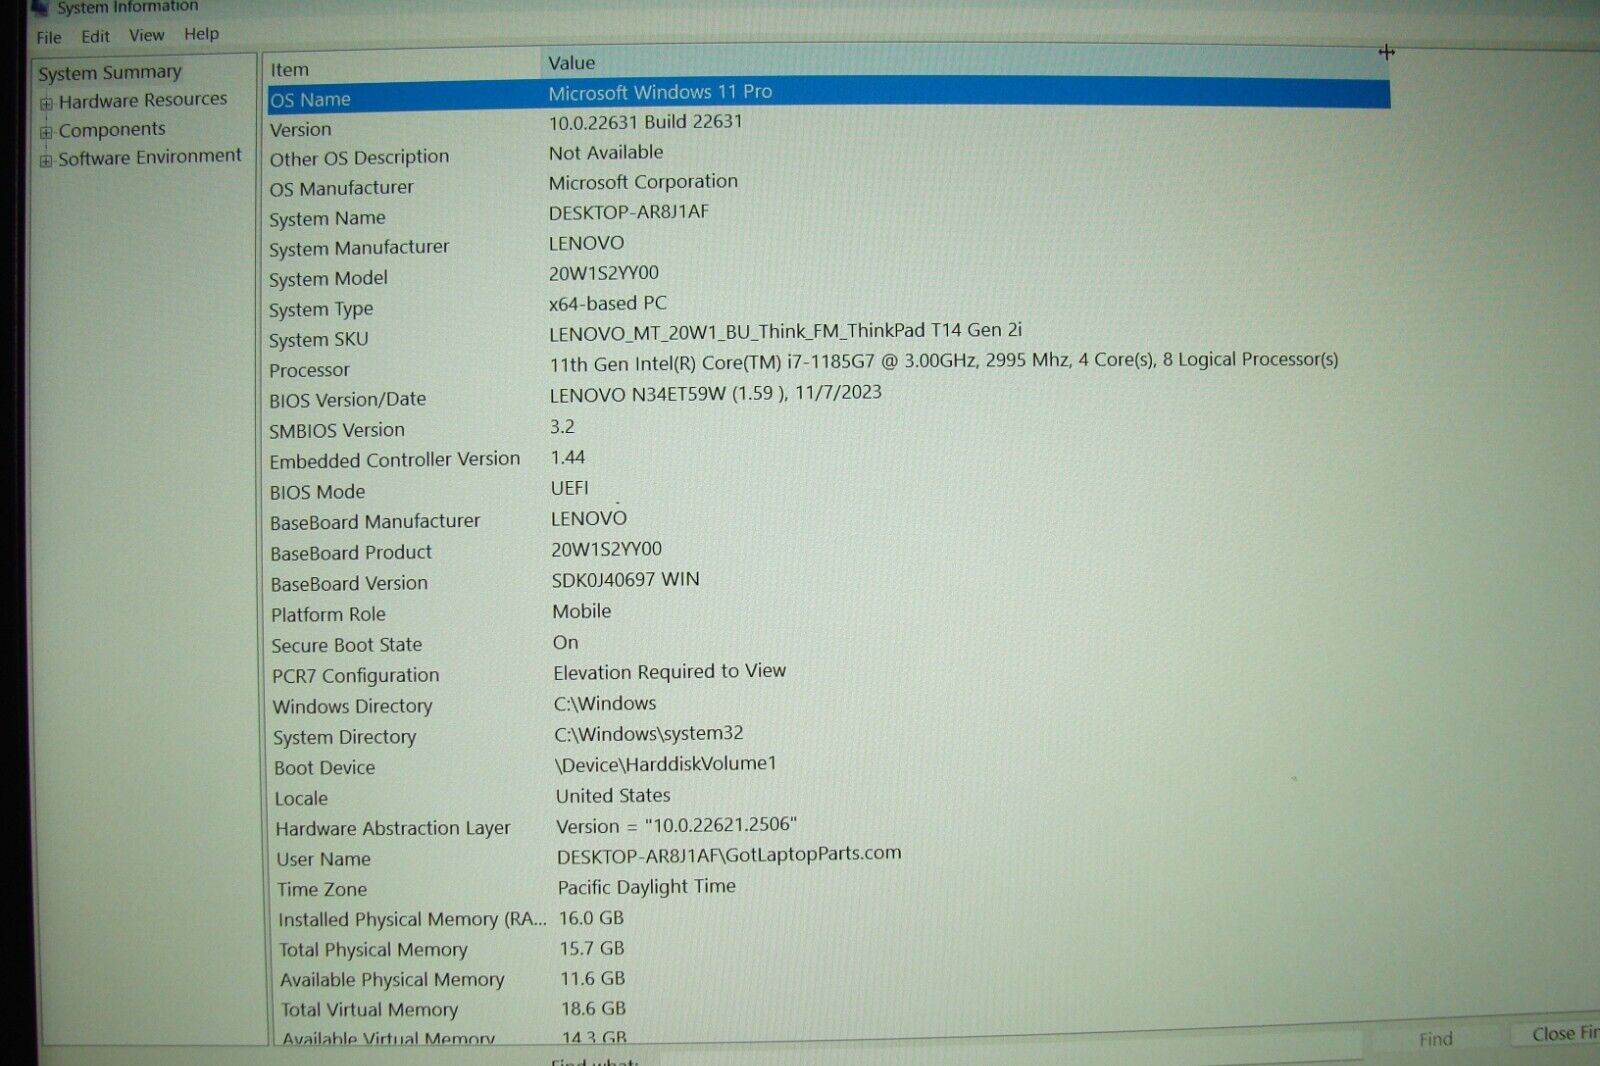Expand the Components tree node
This screenshot has width=1600, height=1066.
point(46,132)
